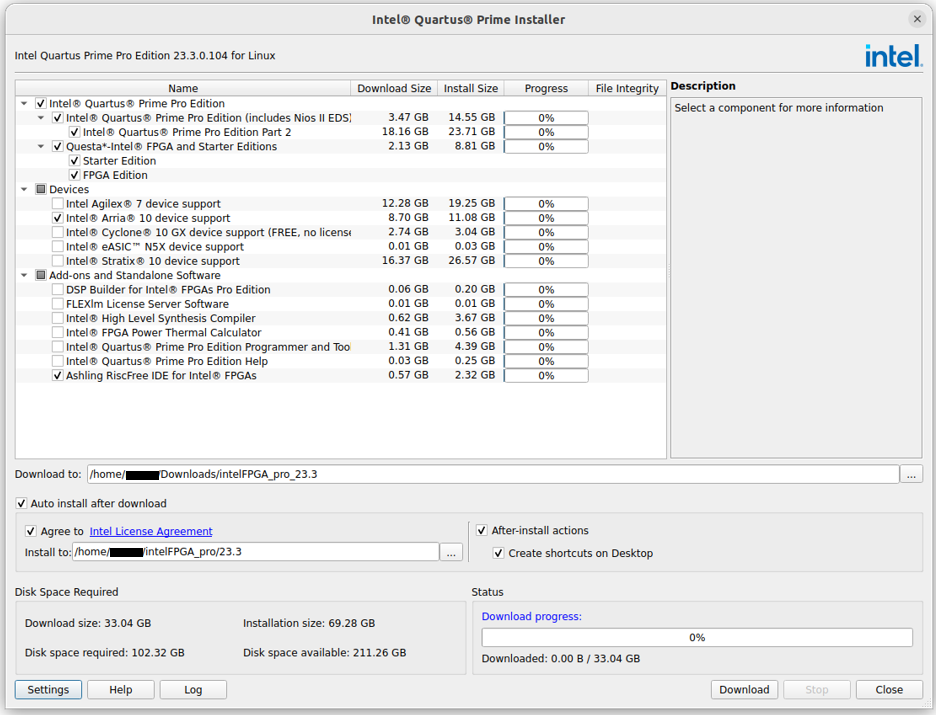
Task: Select the Intel Stratix 10 device support row label
Action: click(x=153, y=261)
